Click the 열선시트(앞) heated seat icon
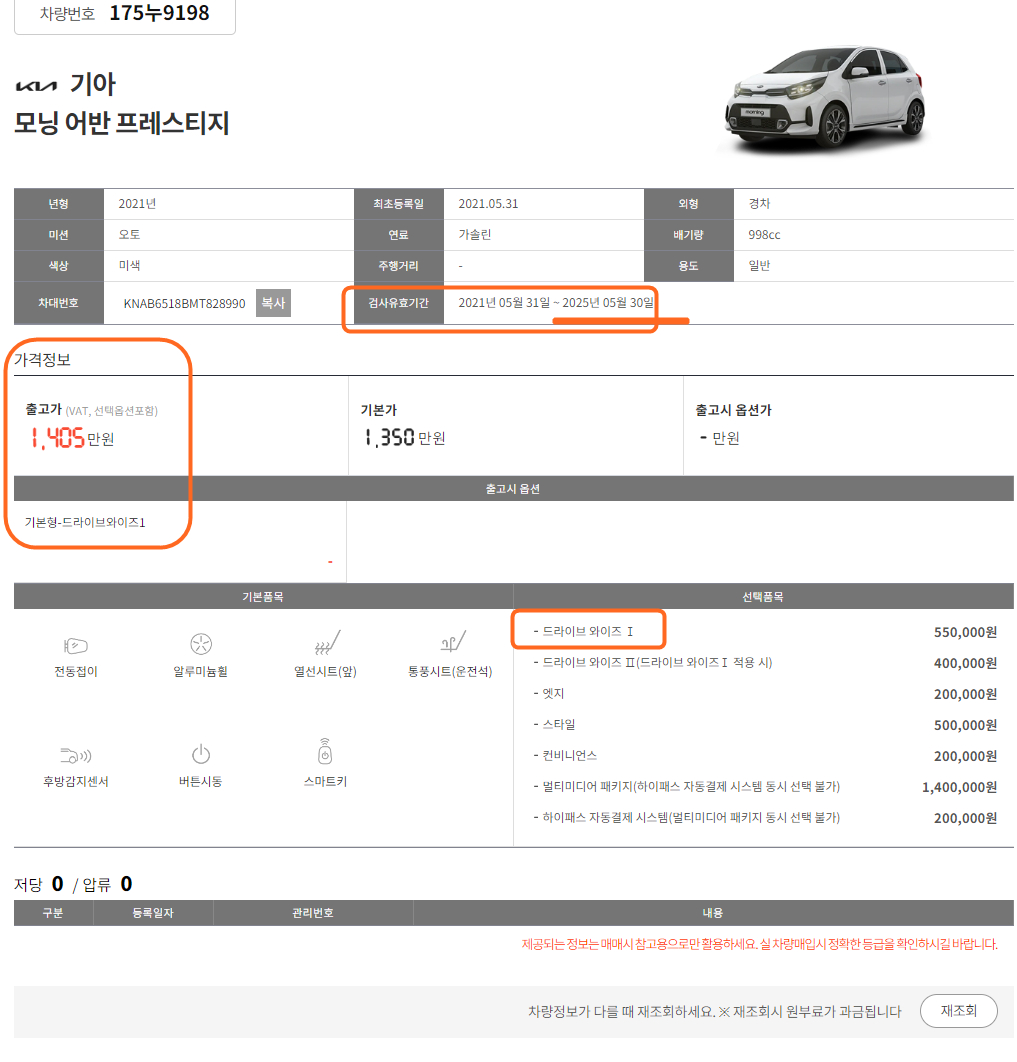 click(x=326, y=642)
